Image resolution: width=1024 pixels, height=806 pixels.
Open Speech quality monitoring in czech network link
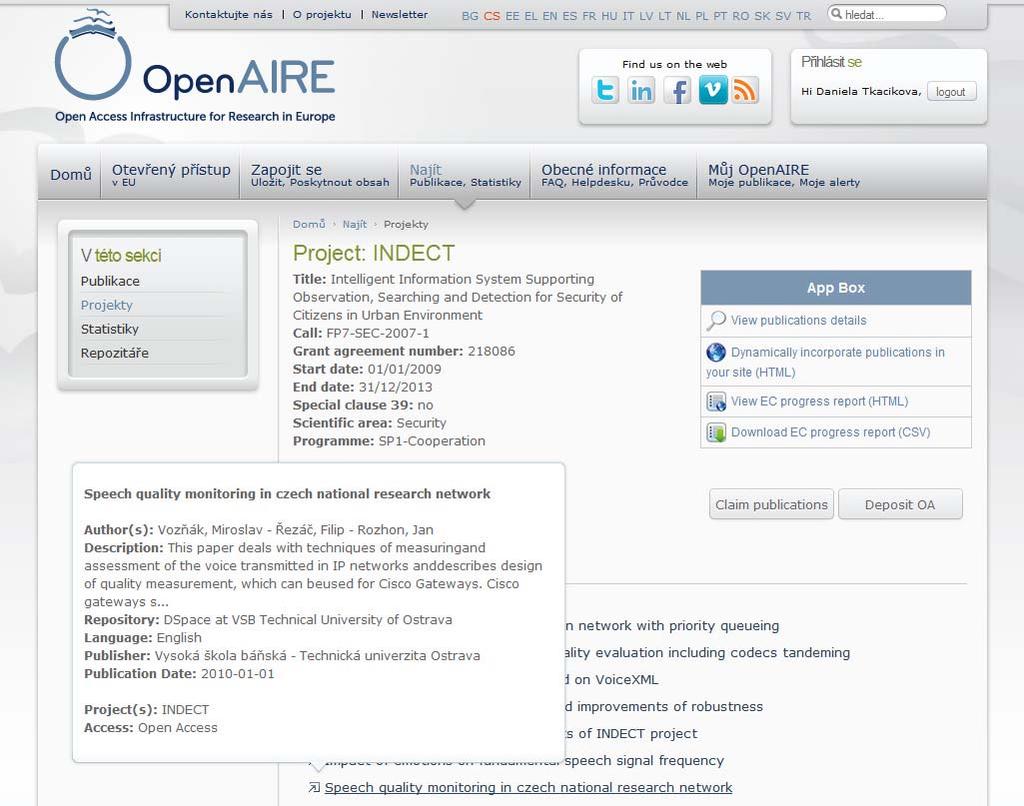point(528,788)
